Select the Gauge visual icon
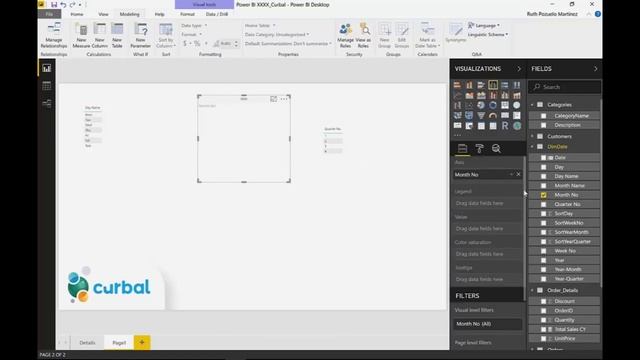This screenshot has width=640, height=360. point(493,116)
